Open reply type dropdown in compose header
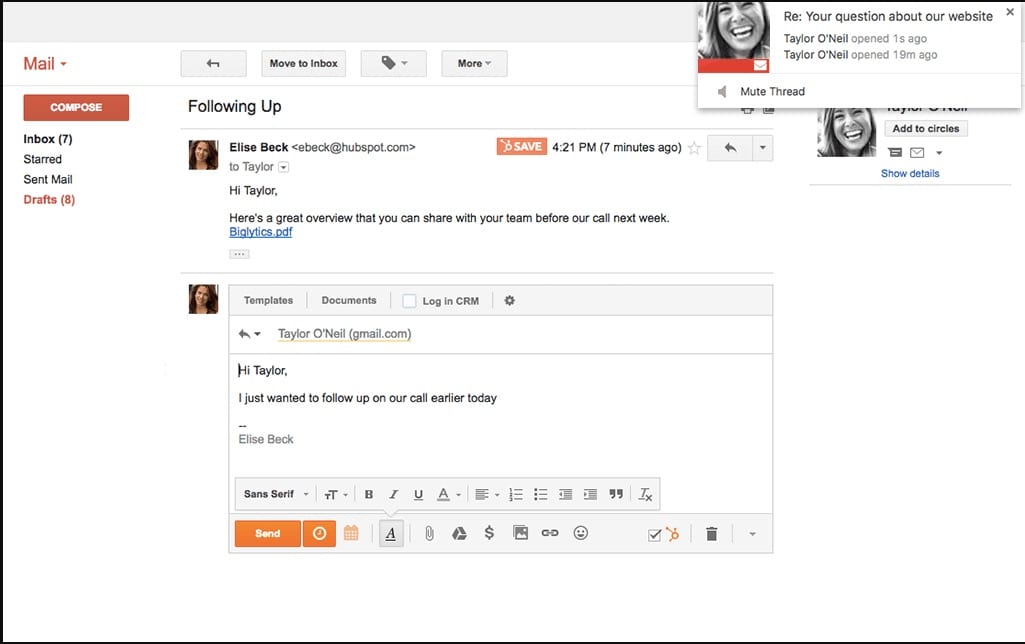Screen dimensions: 1025x644 click(x=249, y=334)
